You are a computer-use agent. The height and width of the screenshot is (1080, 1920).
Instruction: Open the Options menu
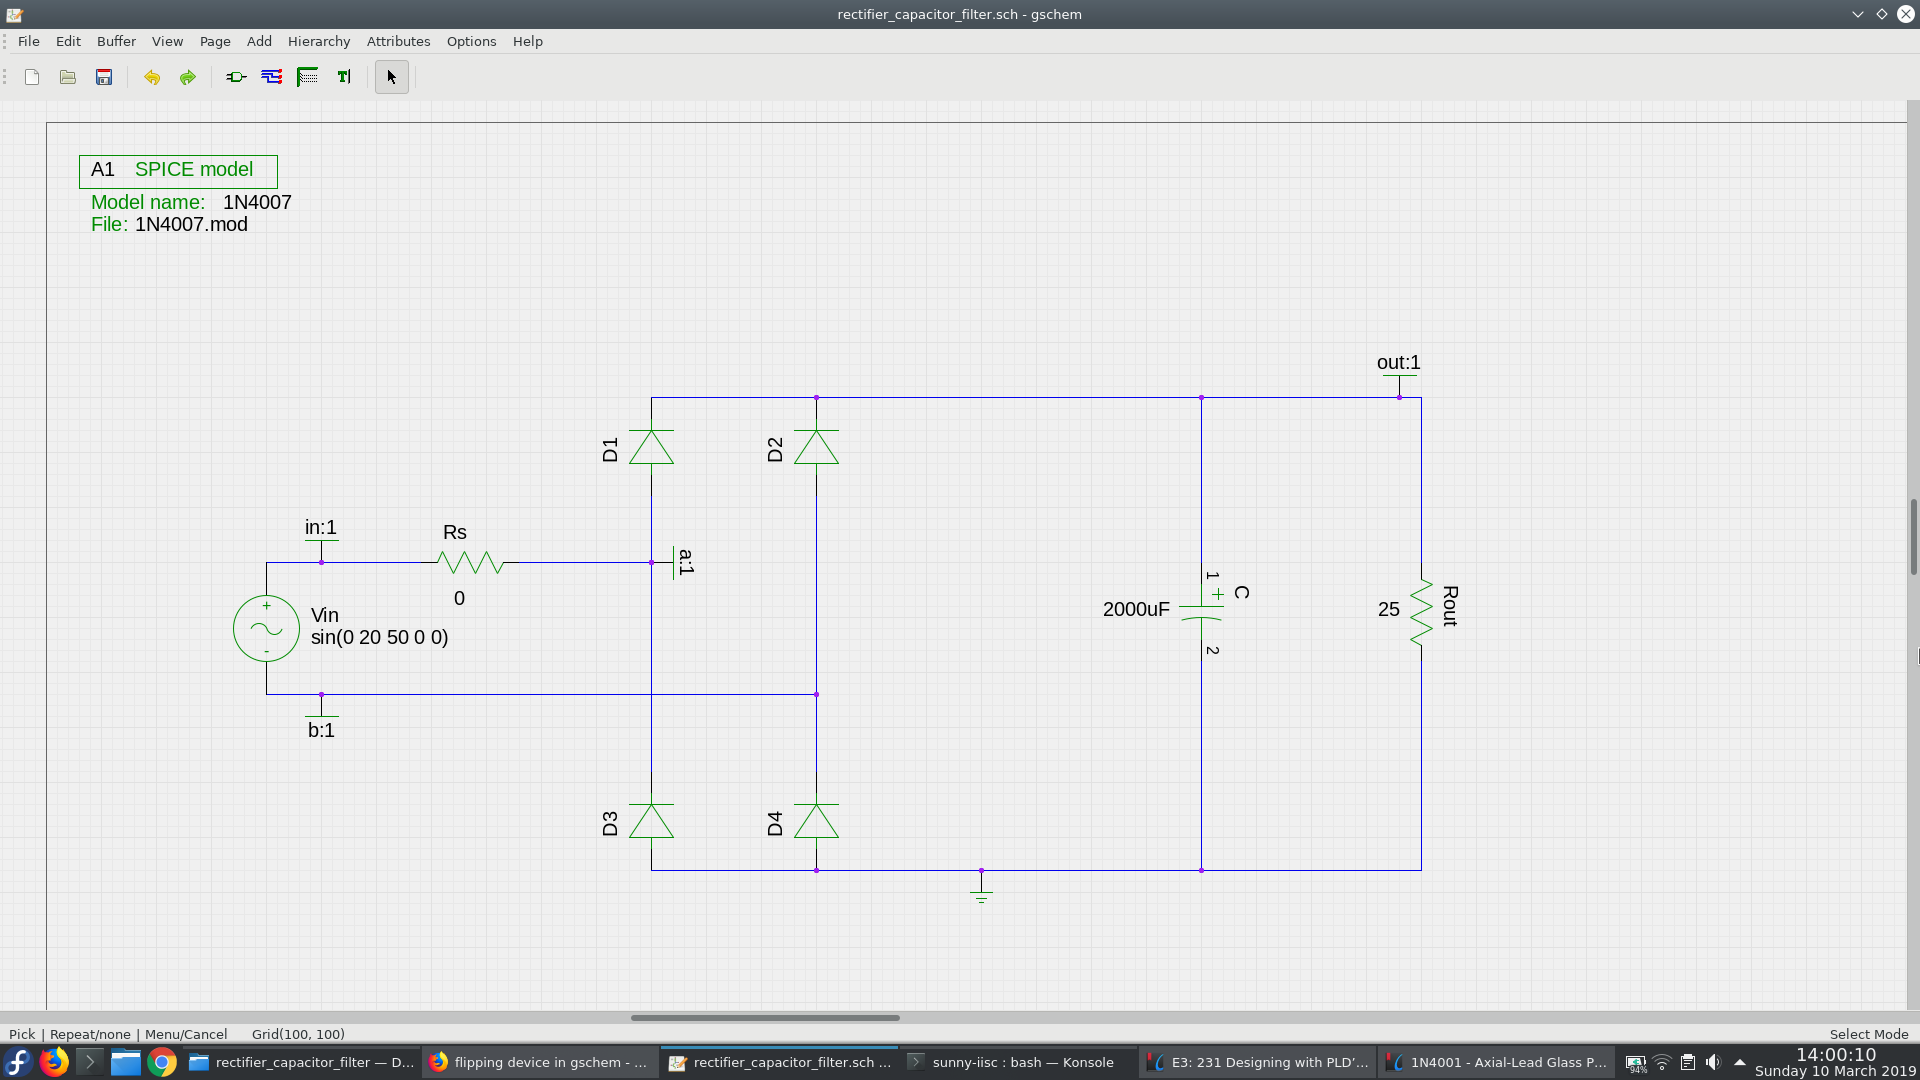point(471,41)
